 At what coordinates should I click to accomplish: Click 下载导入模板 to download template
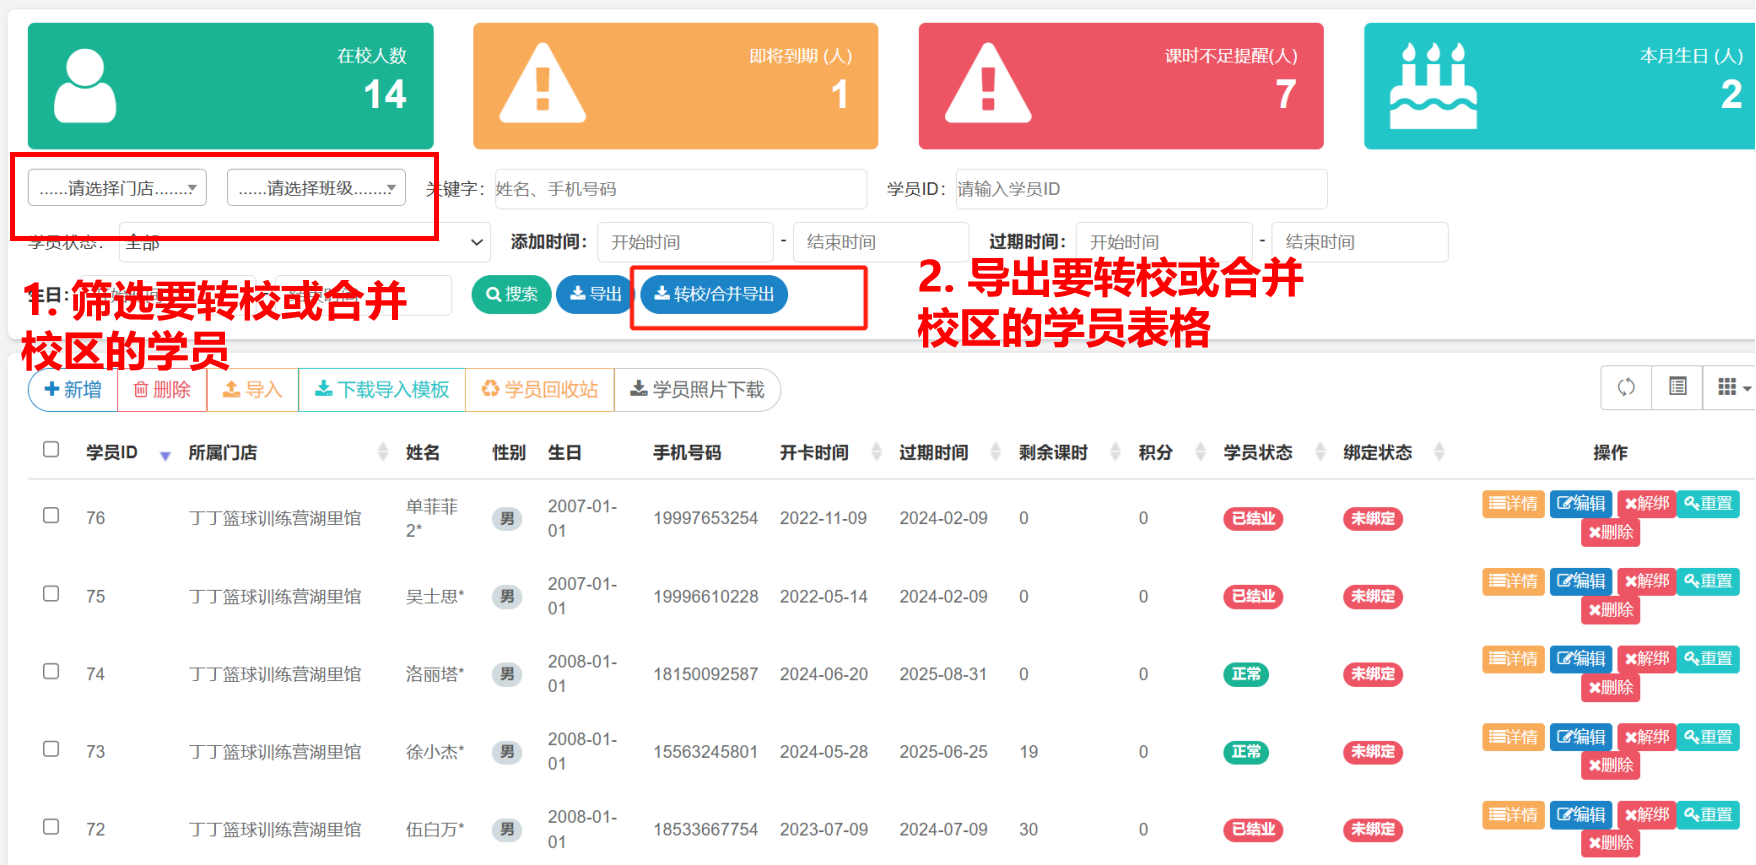382,390
